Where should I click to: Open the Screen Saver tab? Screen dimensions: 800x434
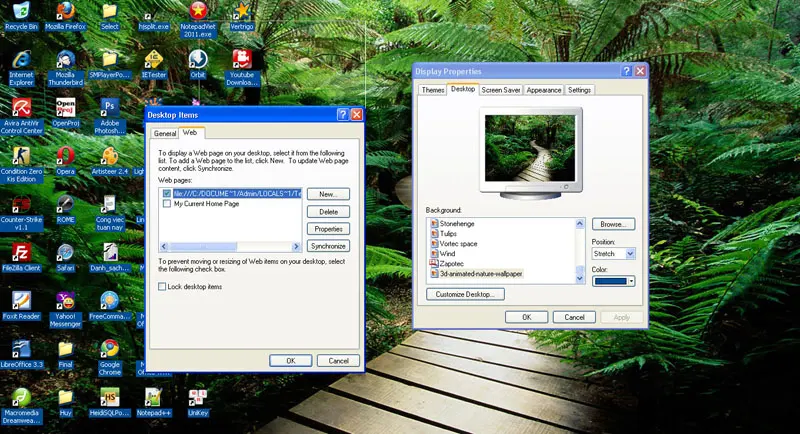point(501,90)
